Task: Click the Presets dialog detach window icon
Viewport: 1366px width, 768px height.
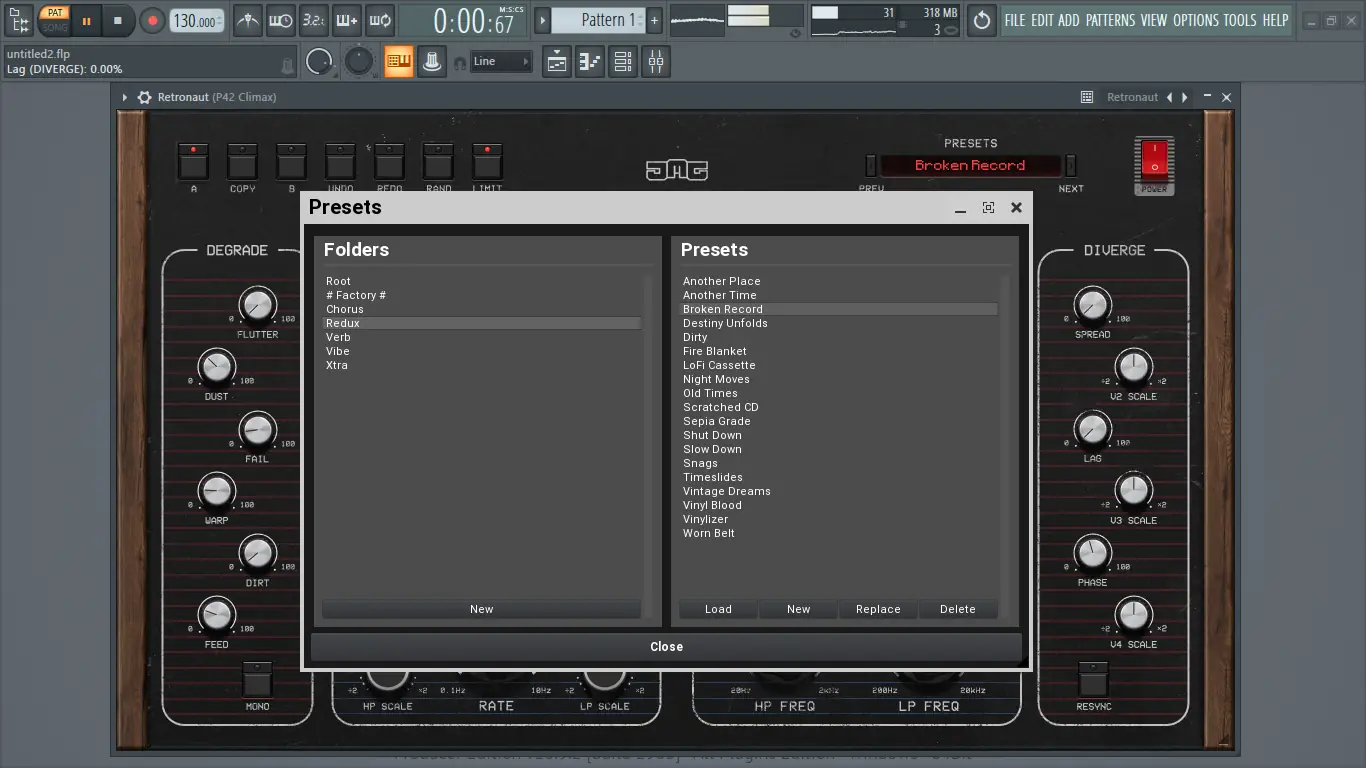Action: pos(988,207)
